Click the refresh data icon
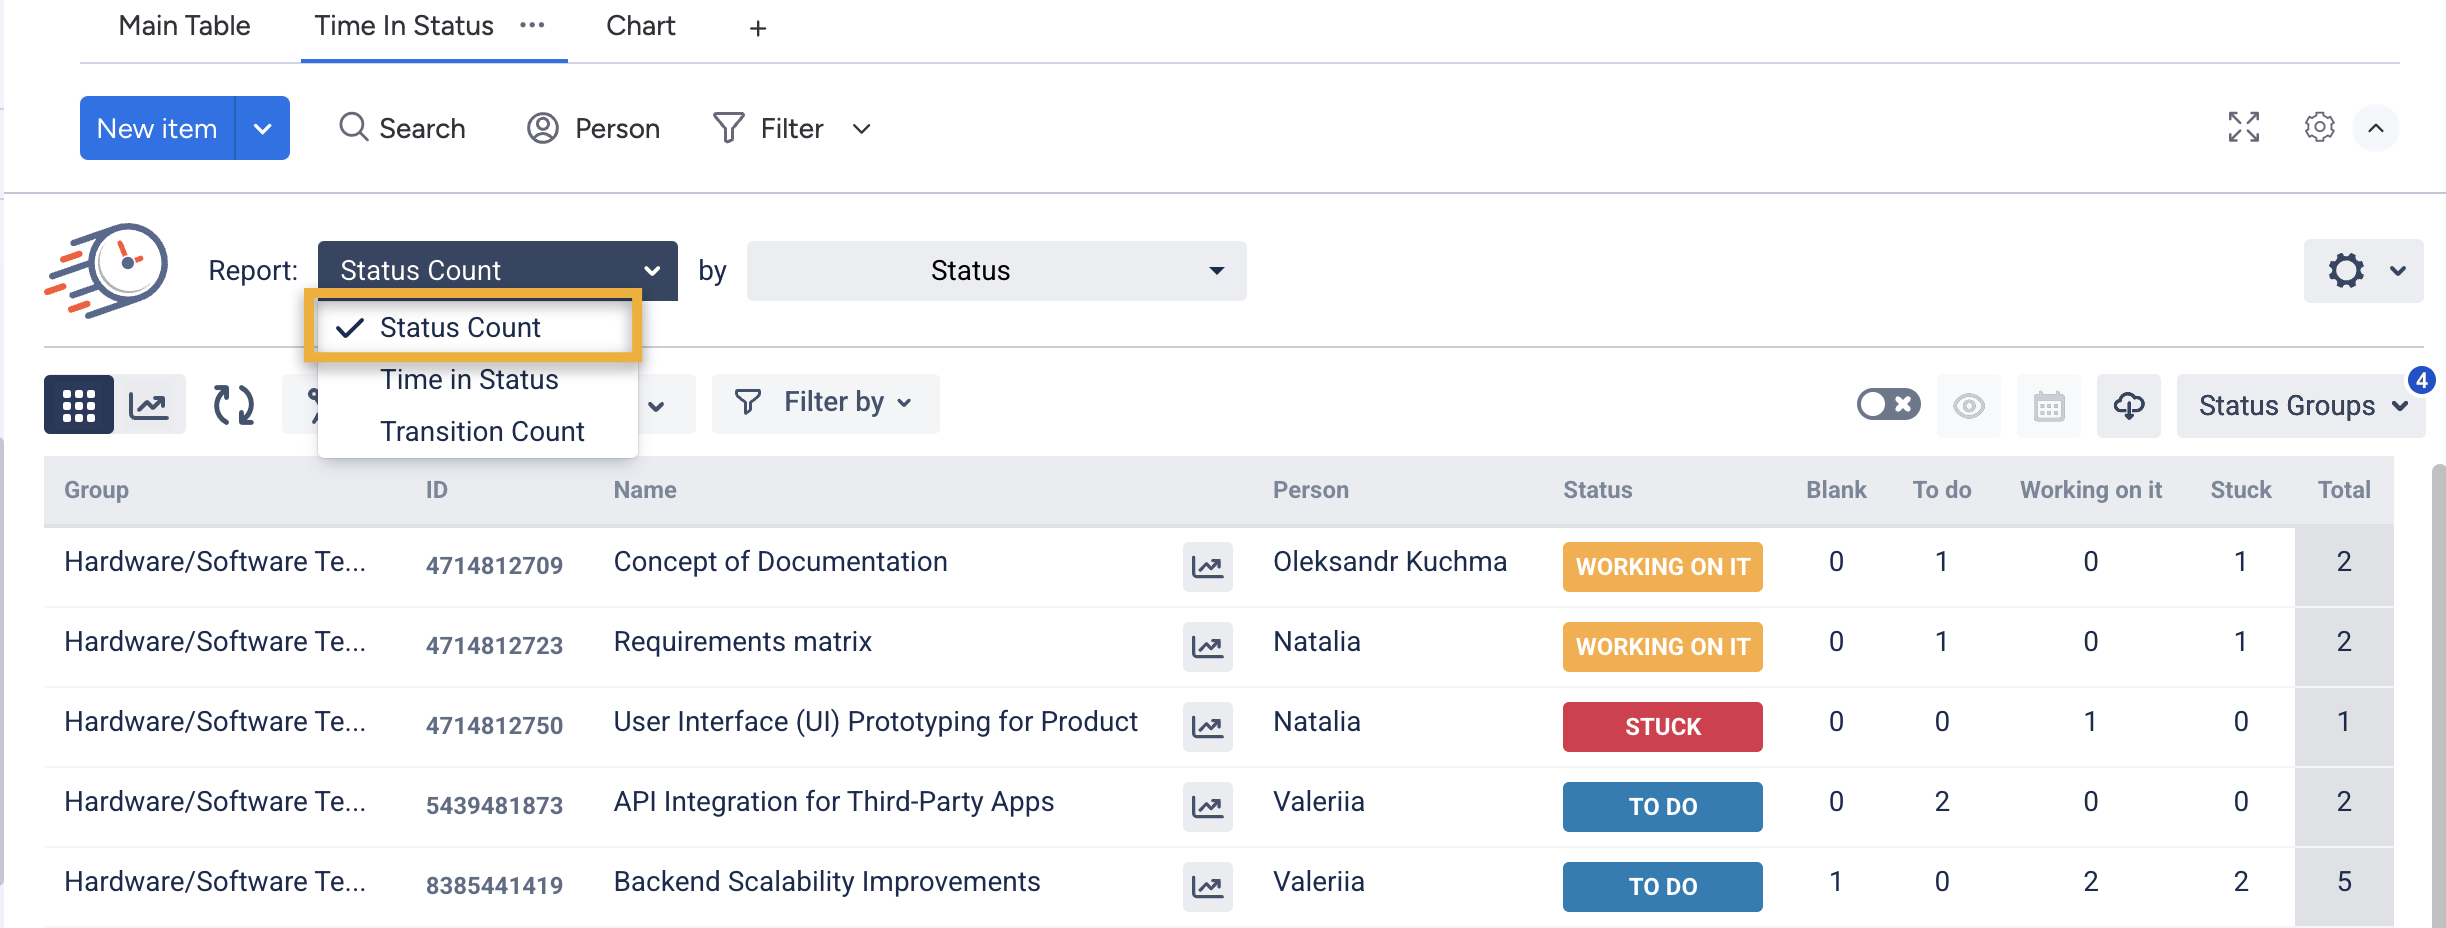The width and height of the screenshot is (2446, 928). (234, 405)
